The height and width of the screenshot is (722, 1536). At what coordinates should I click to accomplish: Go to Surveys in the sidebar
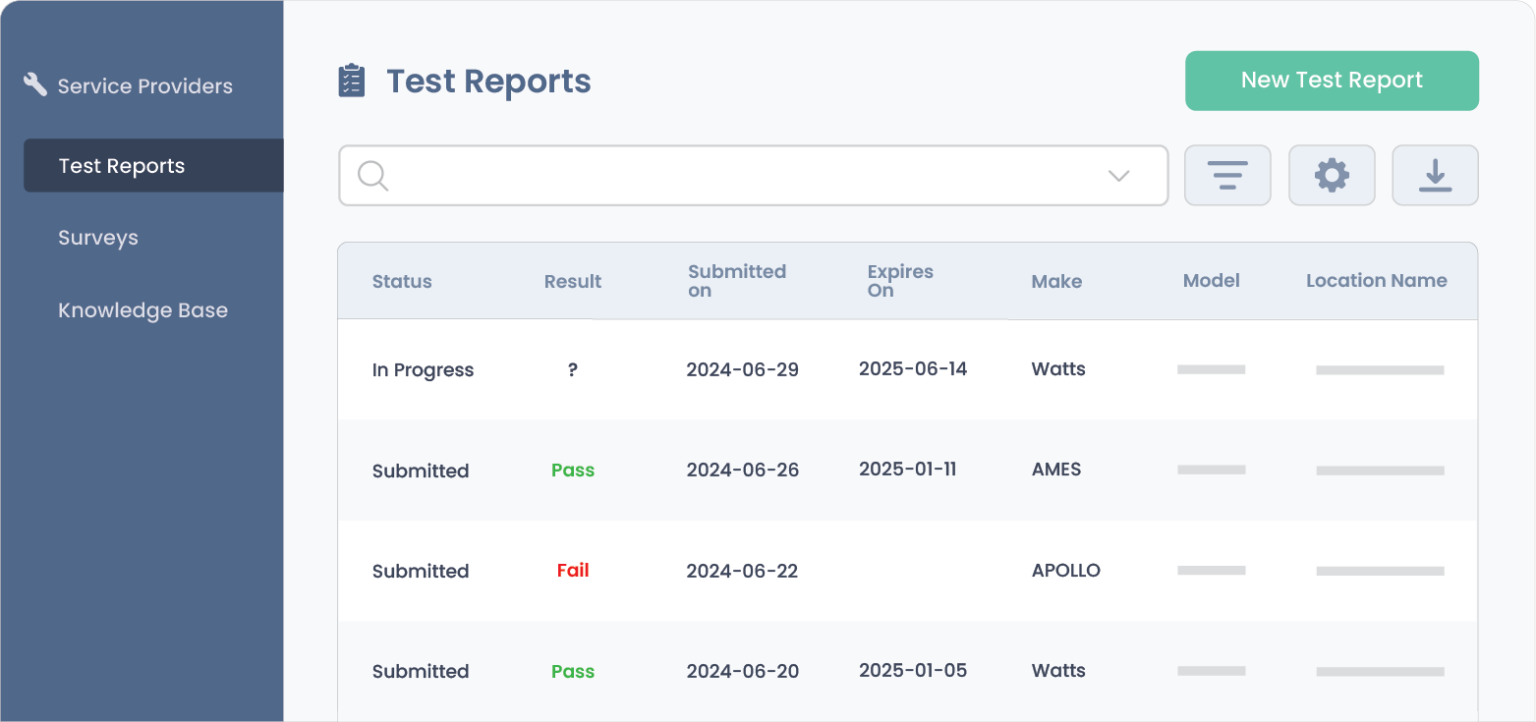(x=98, y=238)
